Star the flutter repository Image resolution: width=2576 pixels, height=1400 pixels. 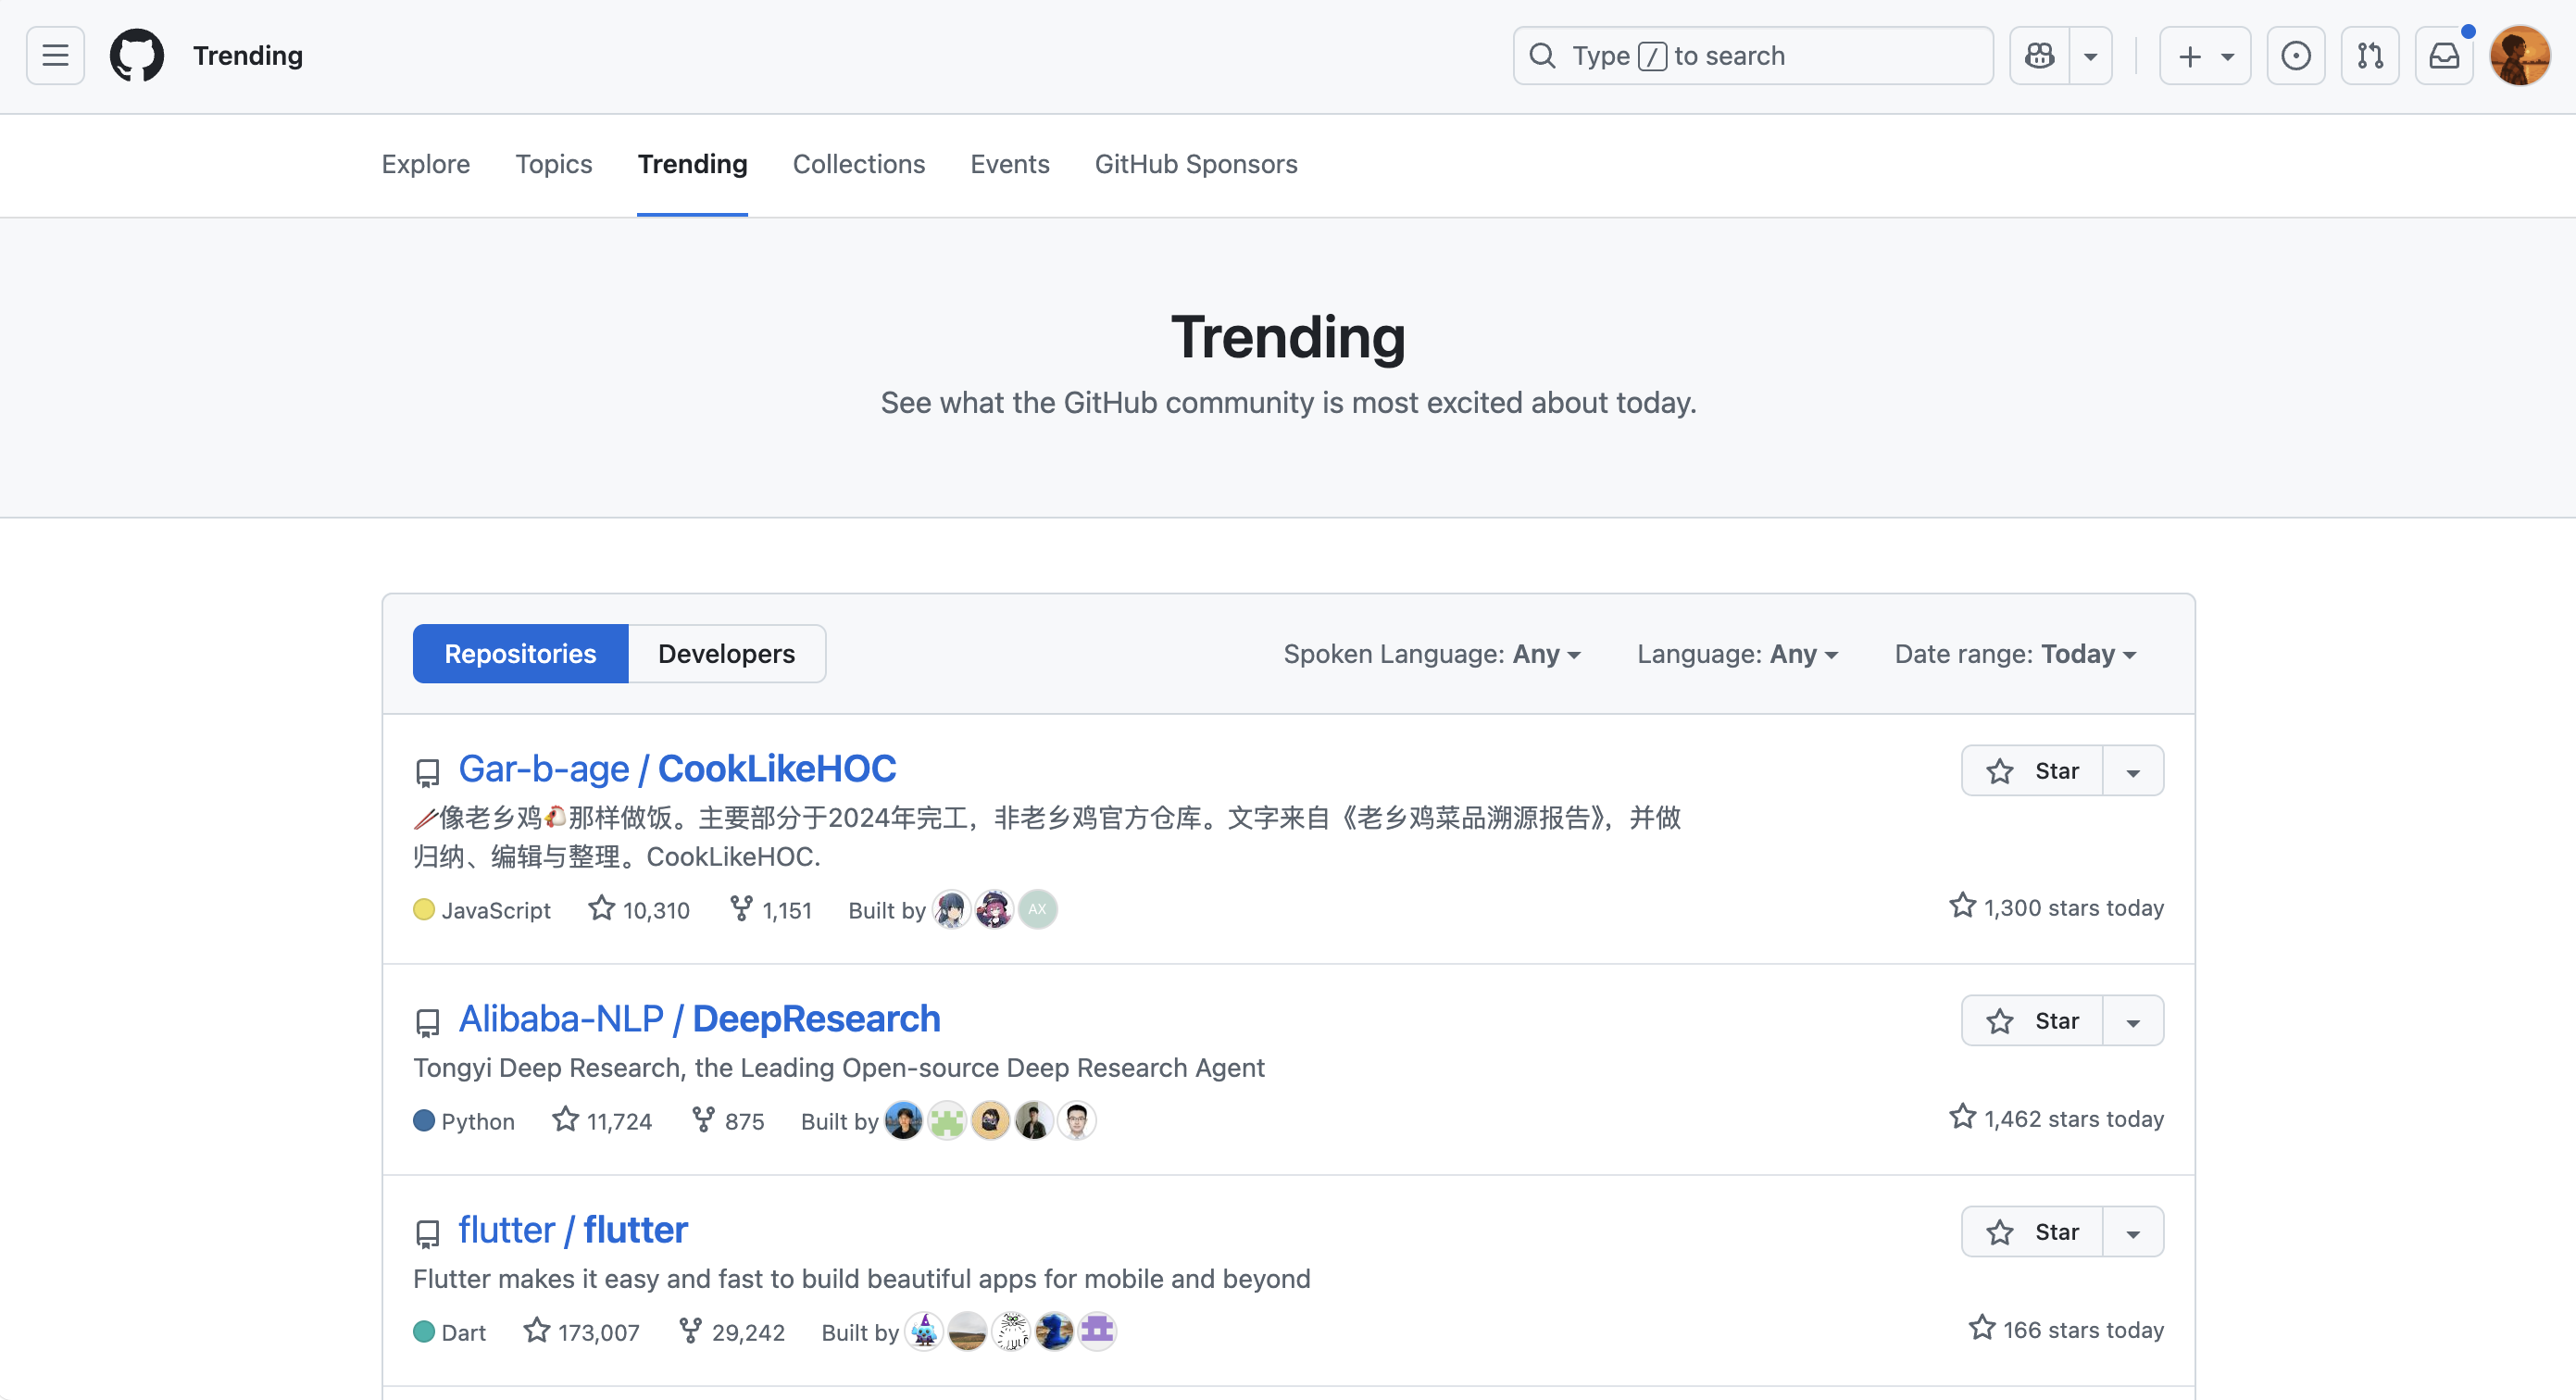point(2033,1232)
